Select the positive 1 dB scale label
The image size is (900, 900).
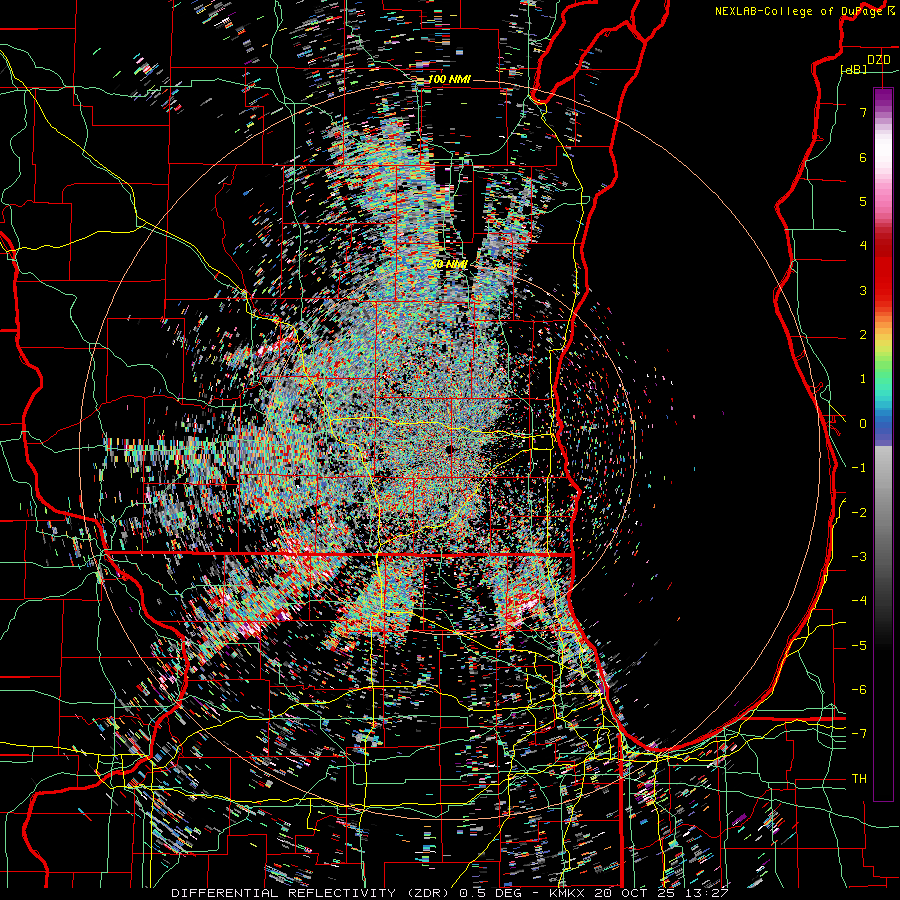click(x=863, y=379)
